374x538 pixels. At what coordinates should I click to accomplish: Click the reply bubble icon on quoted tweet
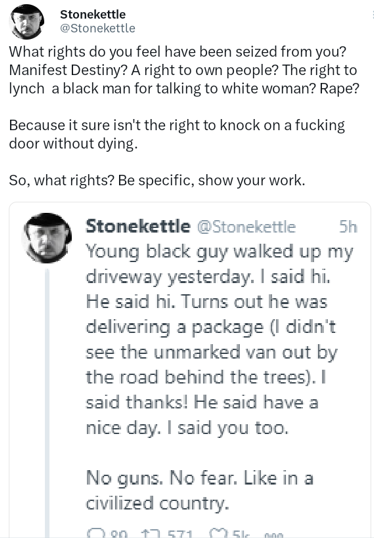[96, 534]
